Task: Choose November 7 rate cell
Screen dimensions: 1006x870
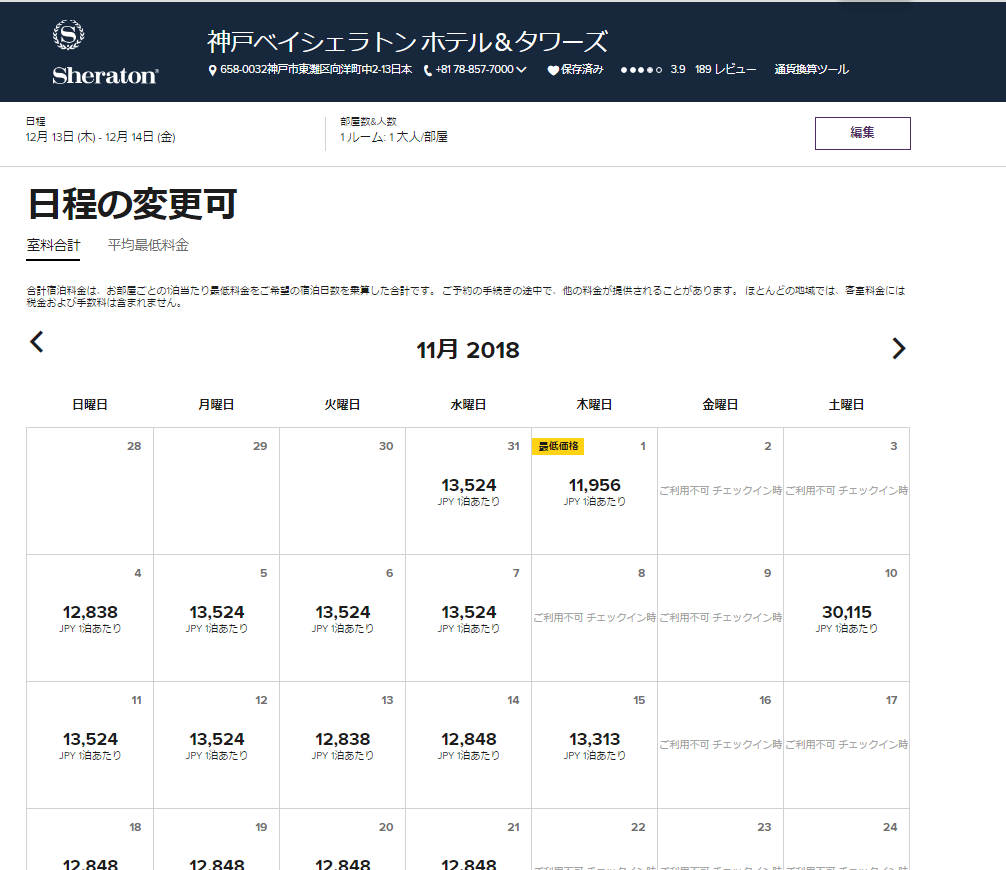Action: (x=468, y=618)
